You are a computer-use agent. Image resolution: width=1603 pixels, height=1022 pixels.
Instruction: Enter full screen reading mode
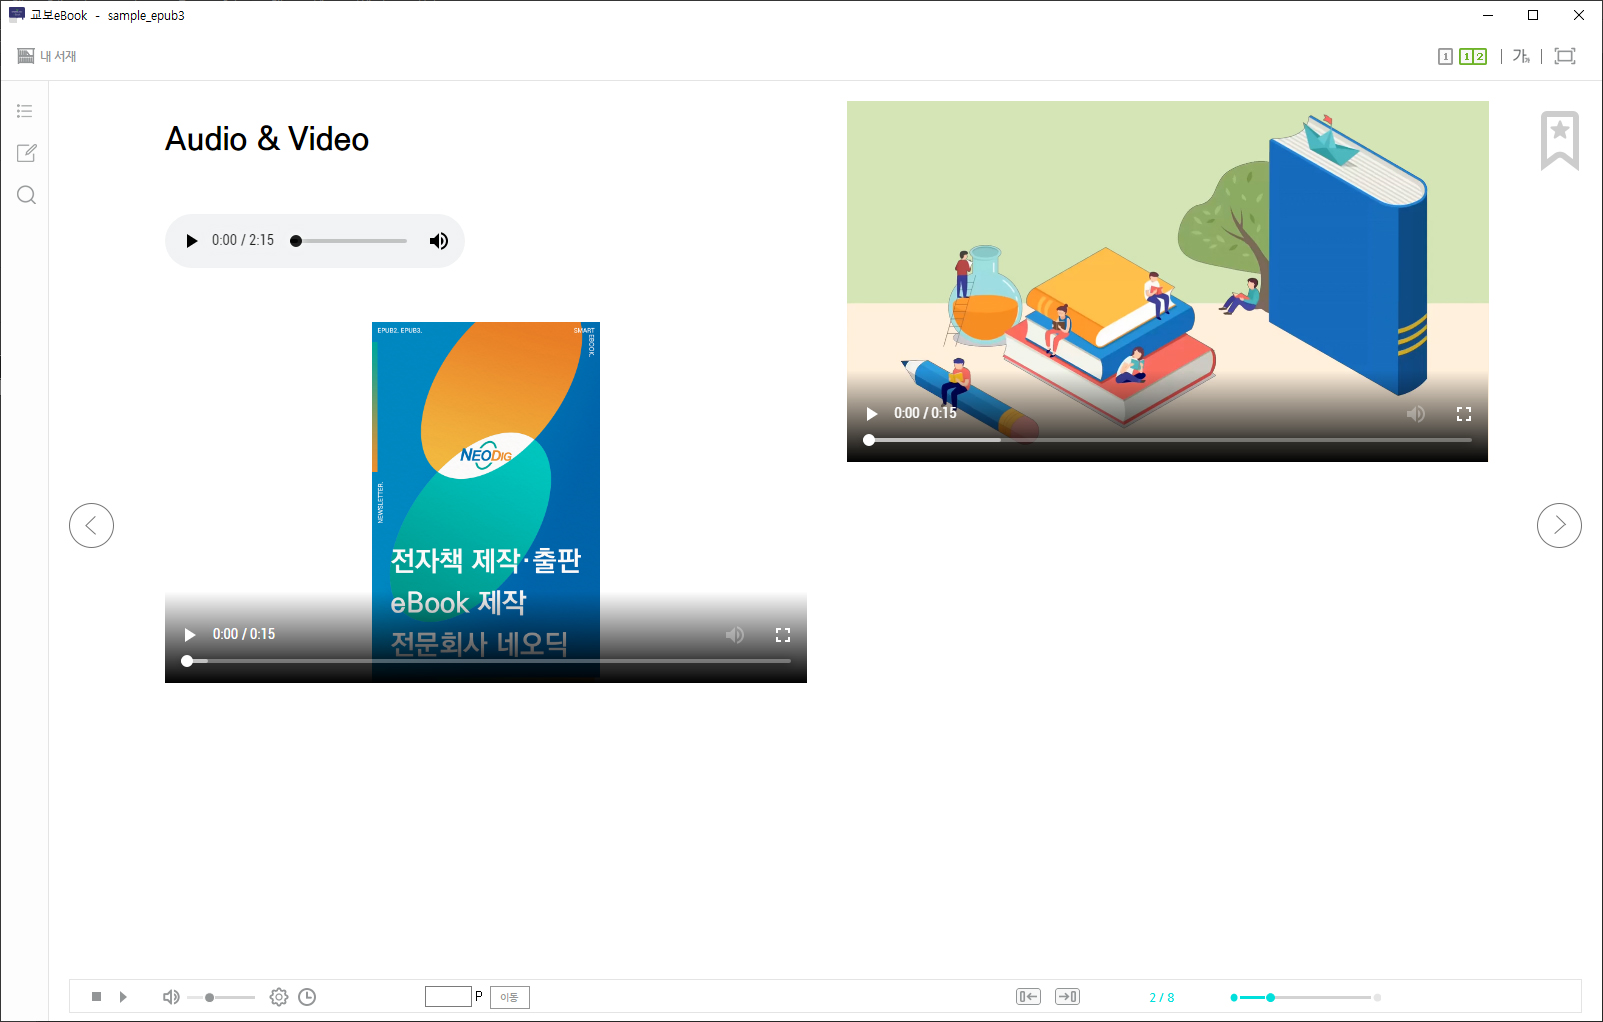click(1565, 57)
